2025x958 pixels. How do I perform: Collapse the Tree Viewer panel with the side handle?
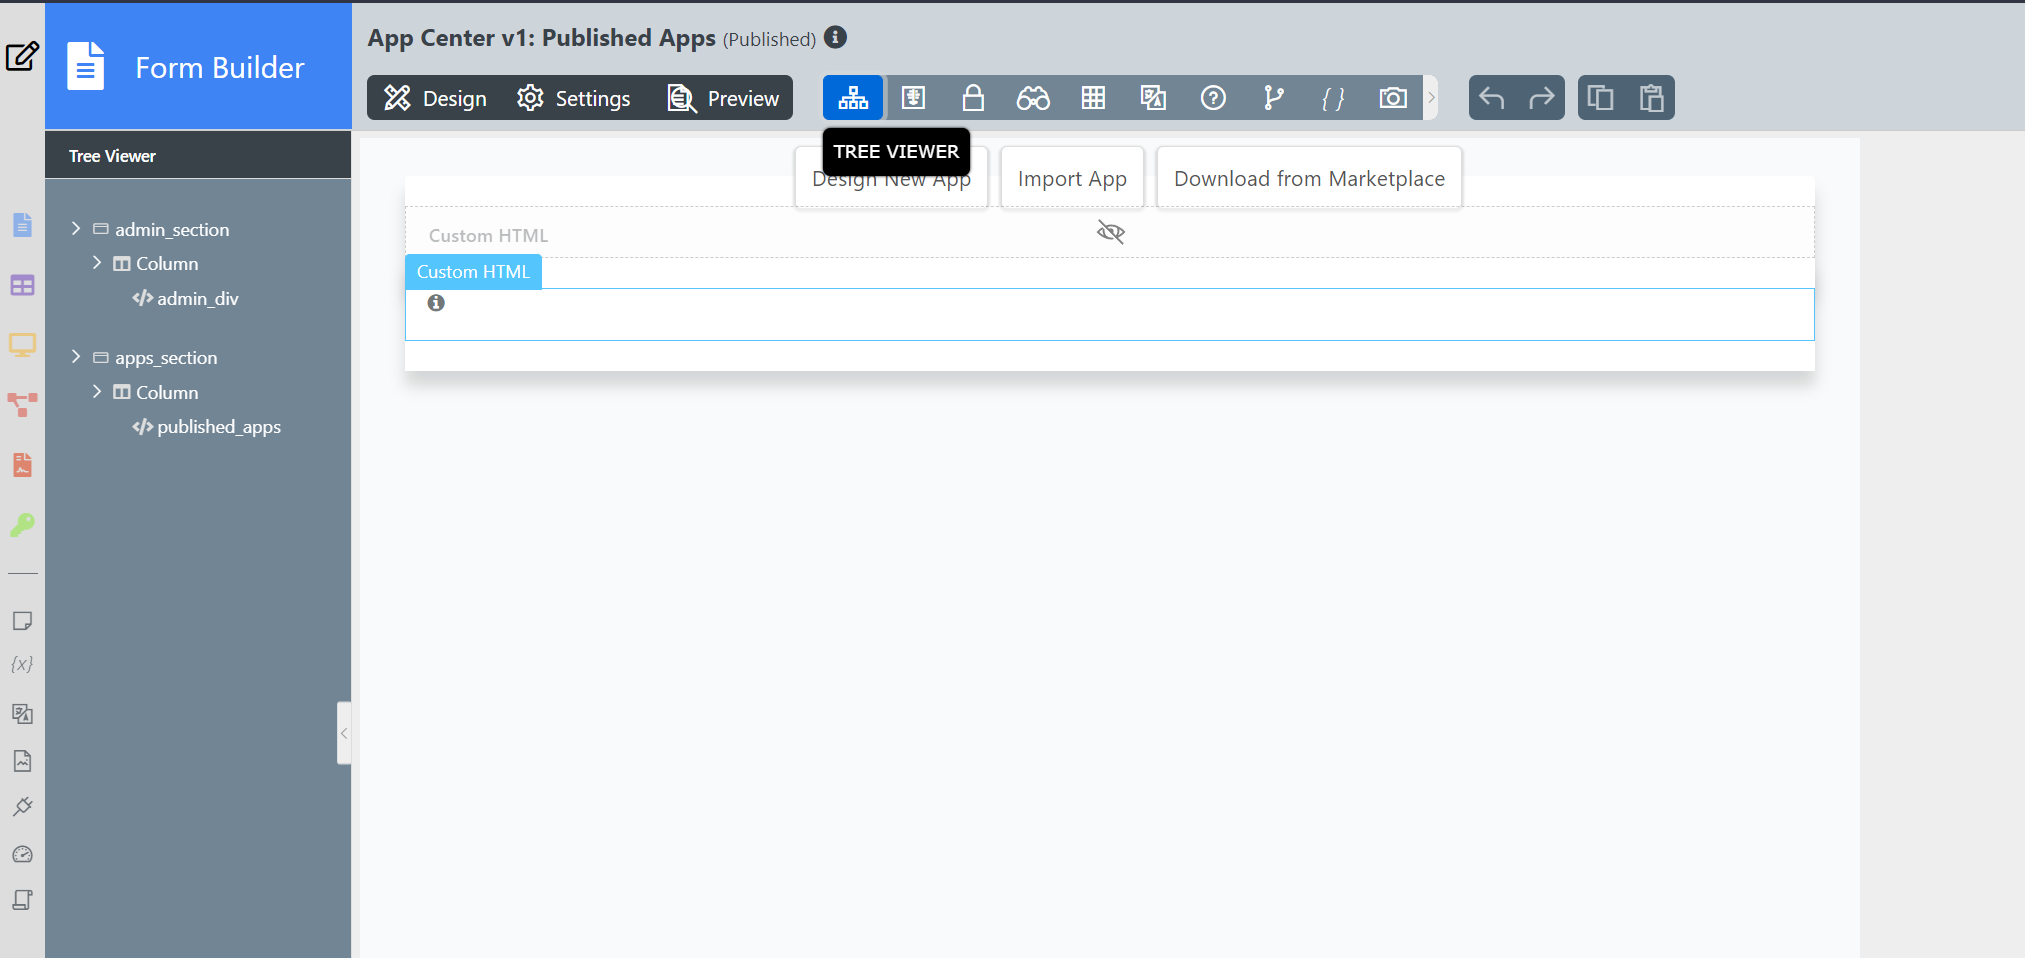point(344,733)
